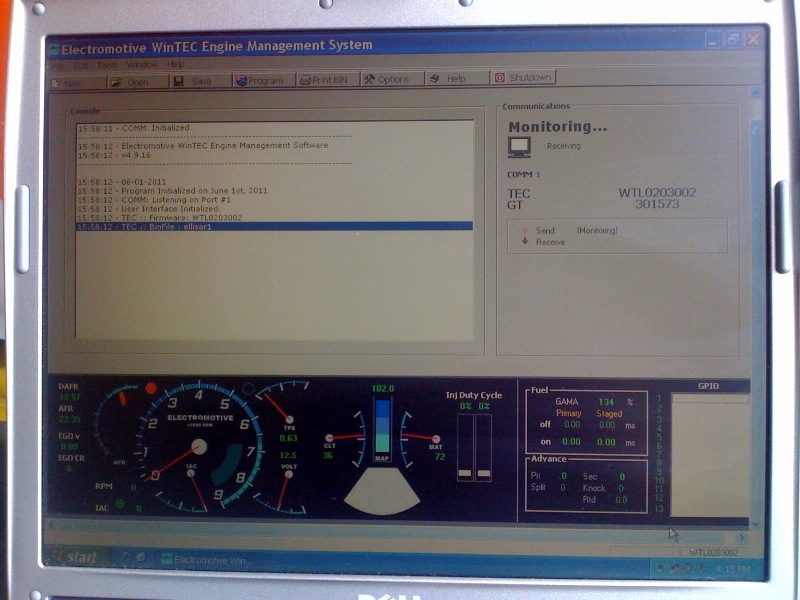Open the File menu
The image size is (800, 600).
pyautogui.click(x=57, y=66)
